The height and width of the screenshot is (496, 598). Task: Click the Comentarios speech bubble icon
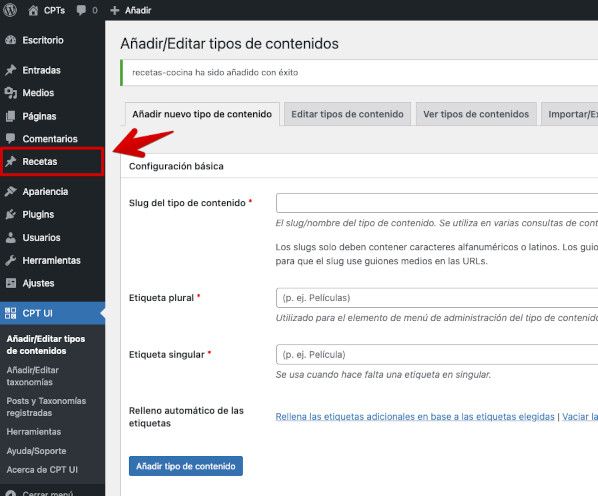(x=11, y=138)
